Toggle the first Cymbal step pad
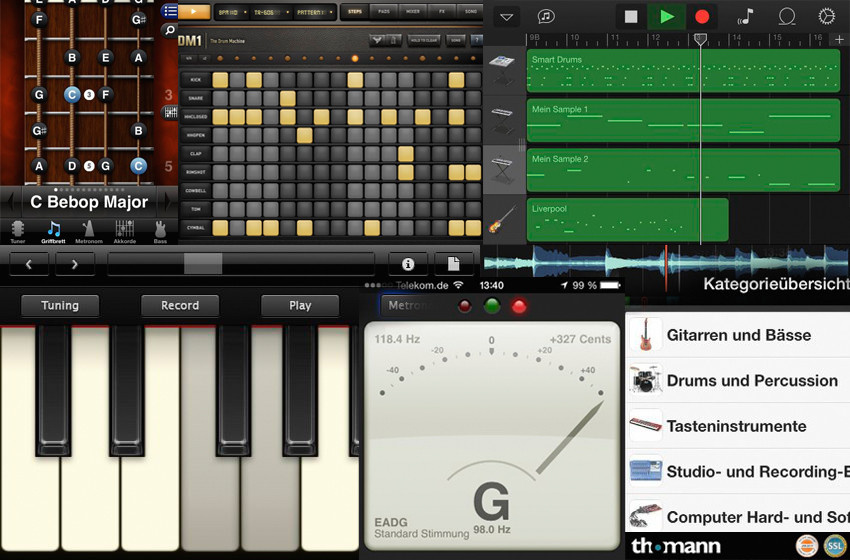The image size is (850, 560). click(x=220, y=227)
